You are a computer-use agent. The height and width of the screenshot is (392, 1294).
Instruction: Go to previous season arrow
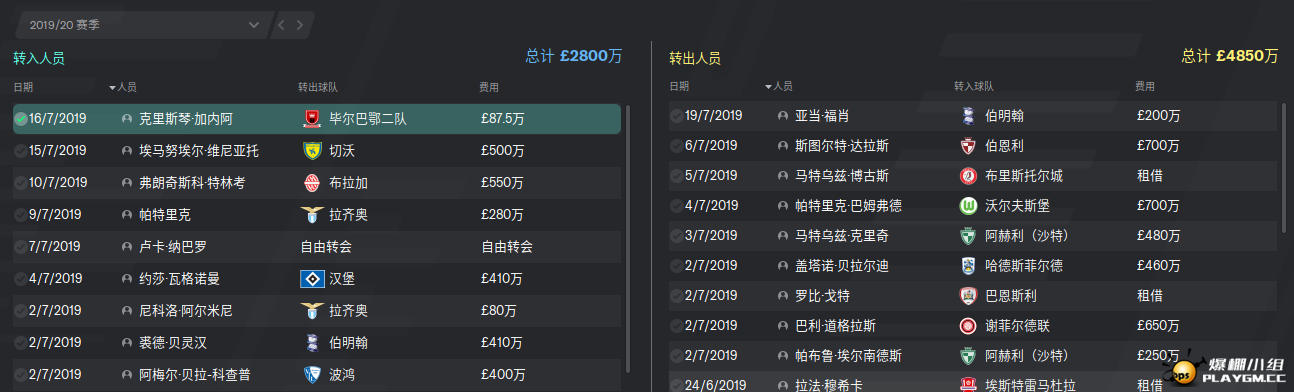(x=282, y=24)
